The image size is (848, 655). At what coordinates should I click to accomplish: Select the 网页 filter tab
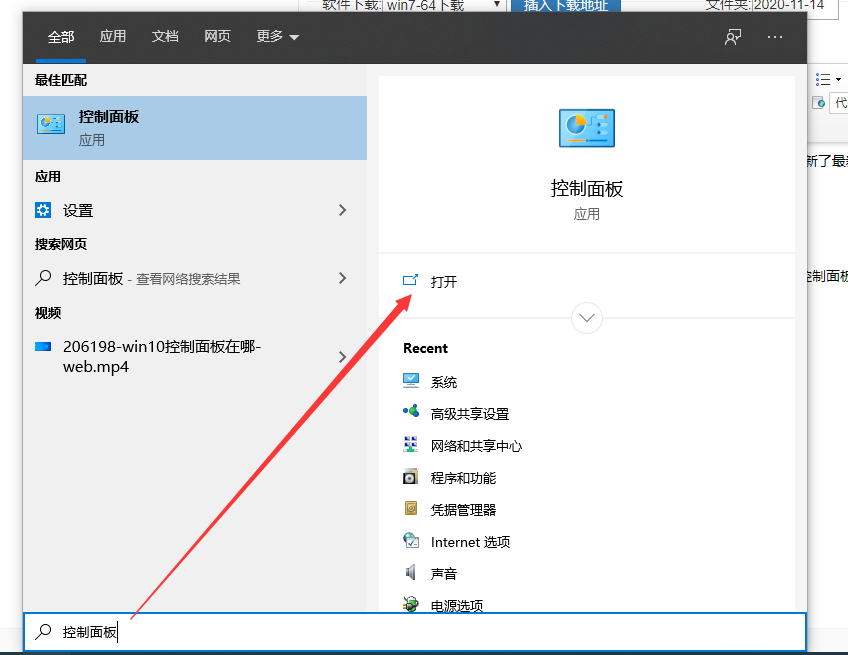point(217,37)
